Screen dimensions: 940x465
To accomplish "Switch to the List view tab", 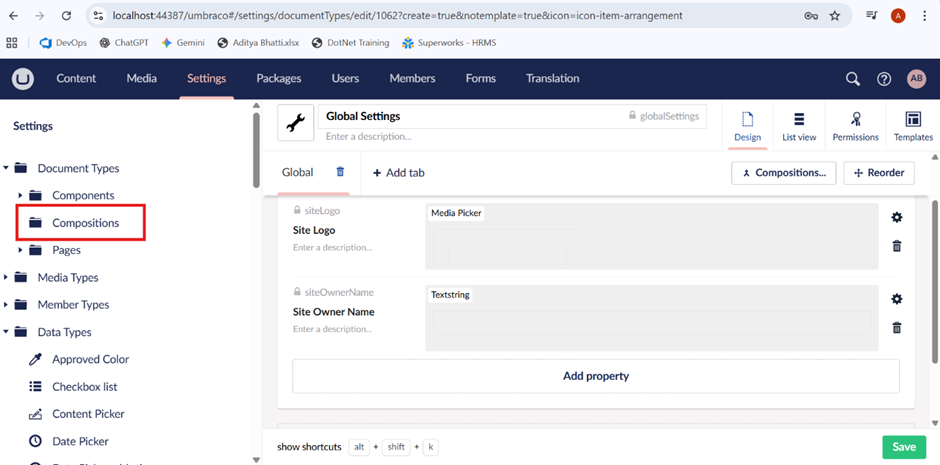I will click(798, 127).
